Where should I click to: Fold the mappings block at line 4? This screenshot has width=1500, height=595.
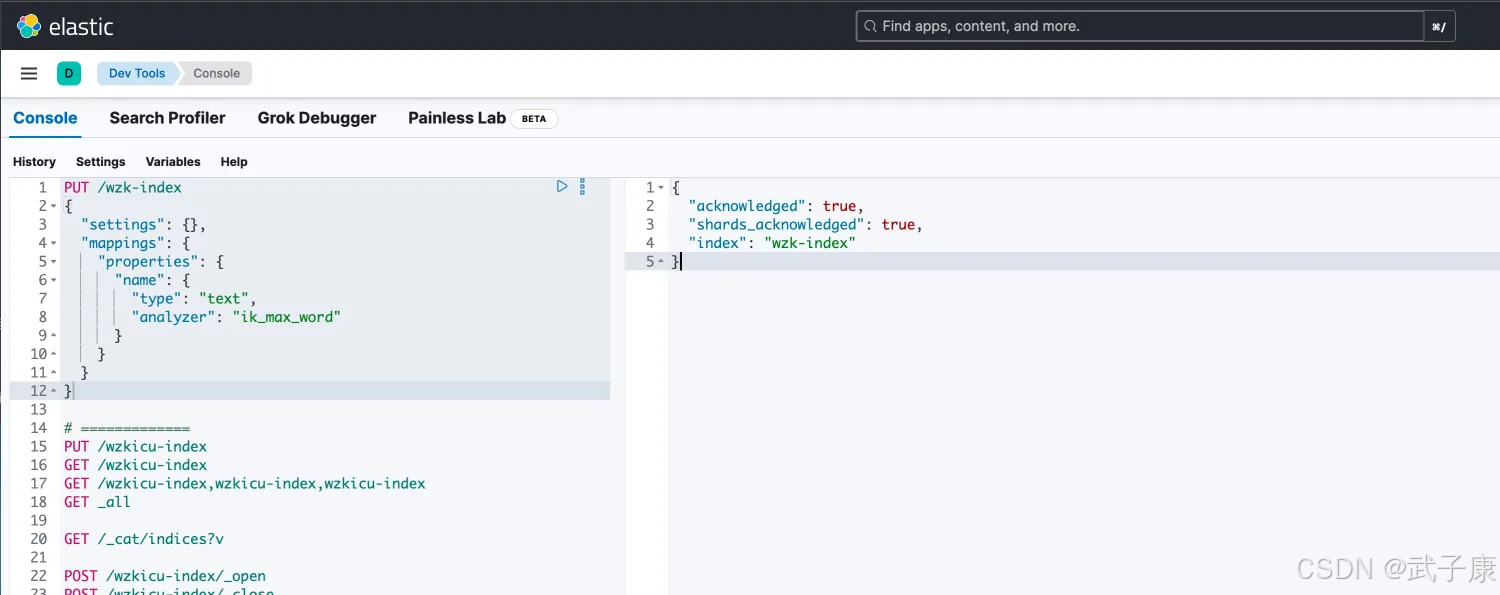click(53, 243)
